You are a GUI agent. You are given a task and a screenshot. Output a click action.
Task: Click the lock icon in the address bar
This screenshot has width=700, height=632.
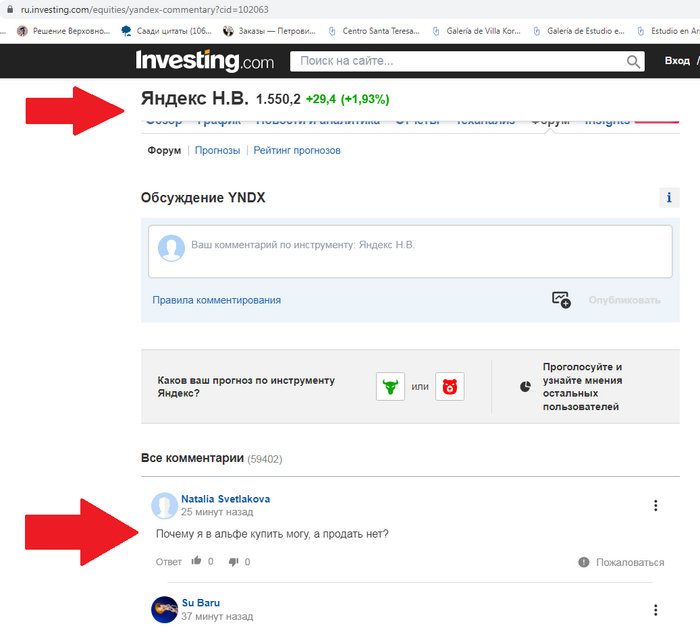10,9
